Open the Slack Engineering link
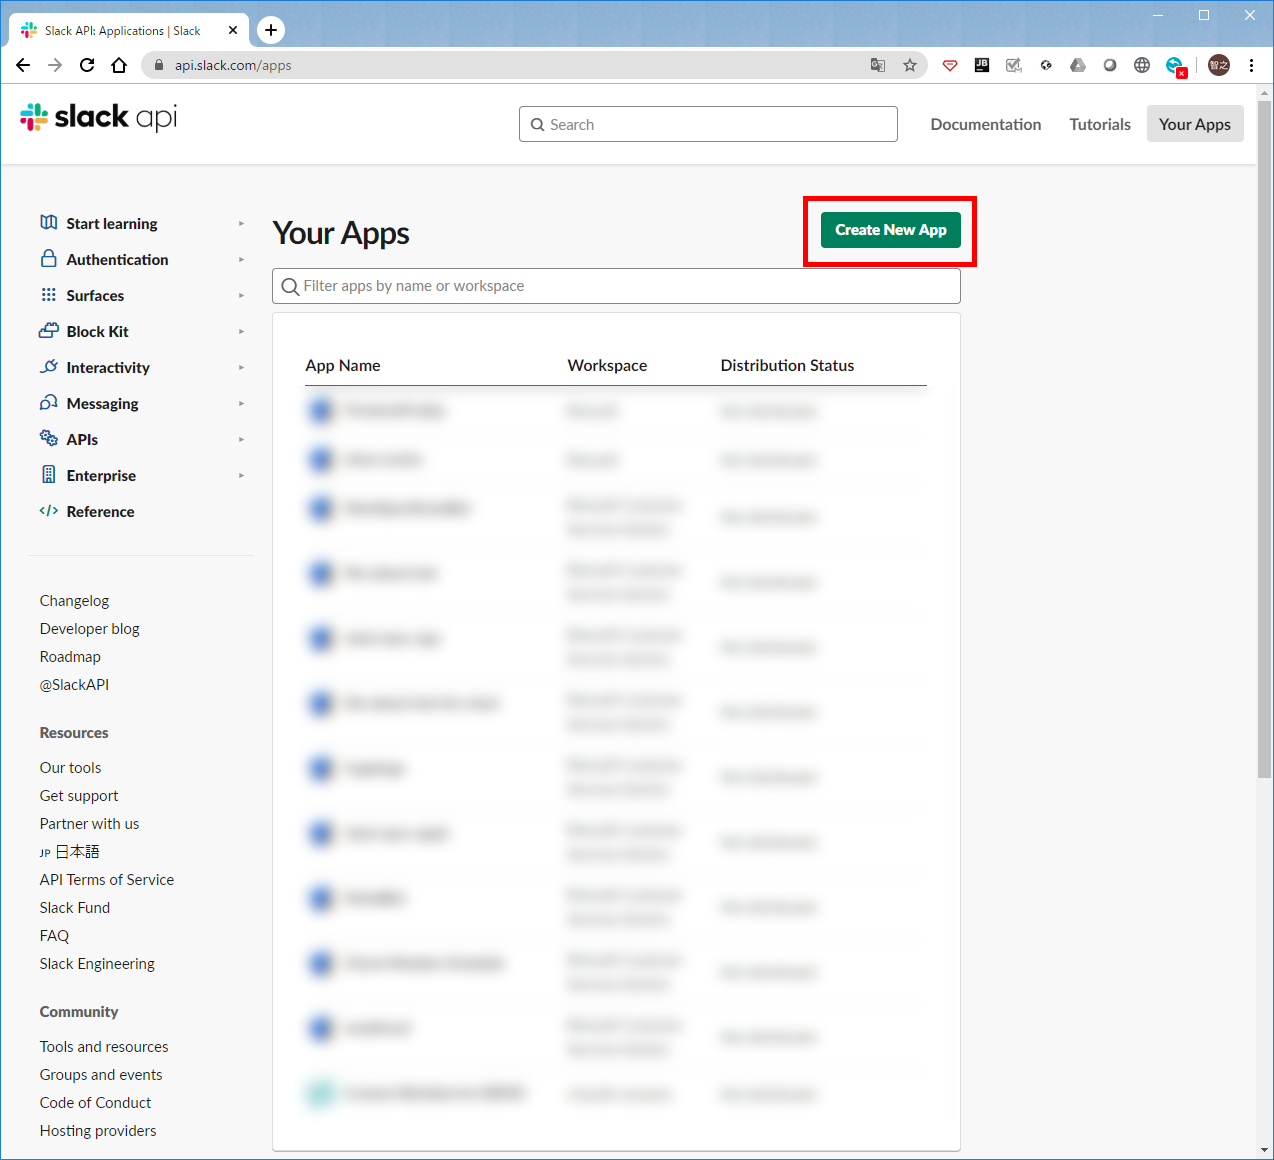 pos(97,964)
